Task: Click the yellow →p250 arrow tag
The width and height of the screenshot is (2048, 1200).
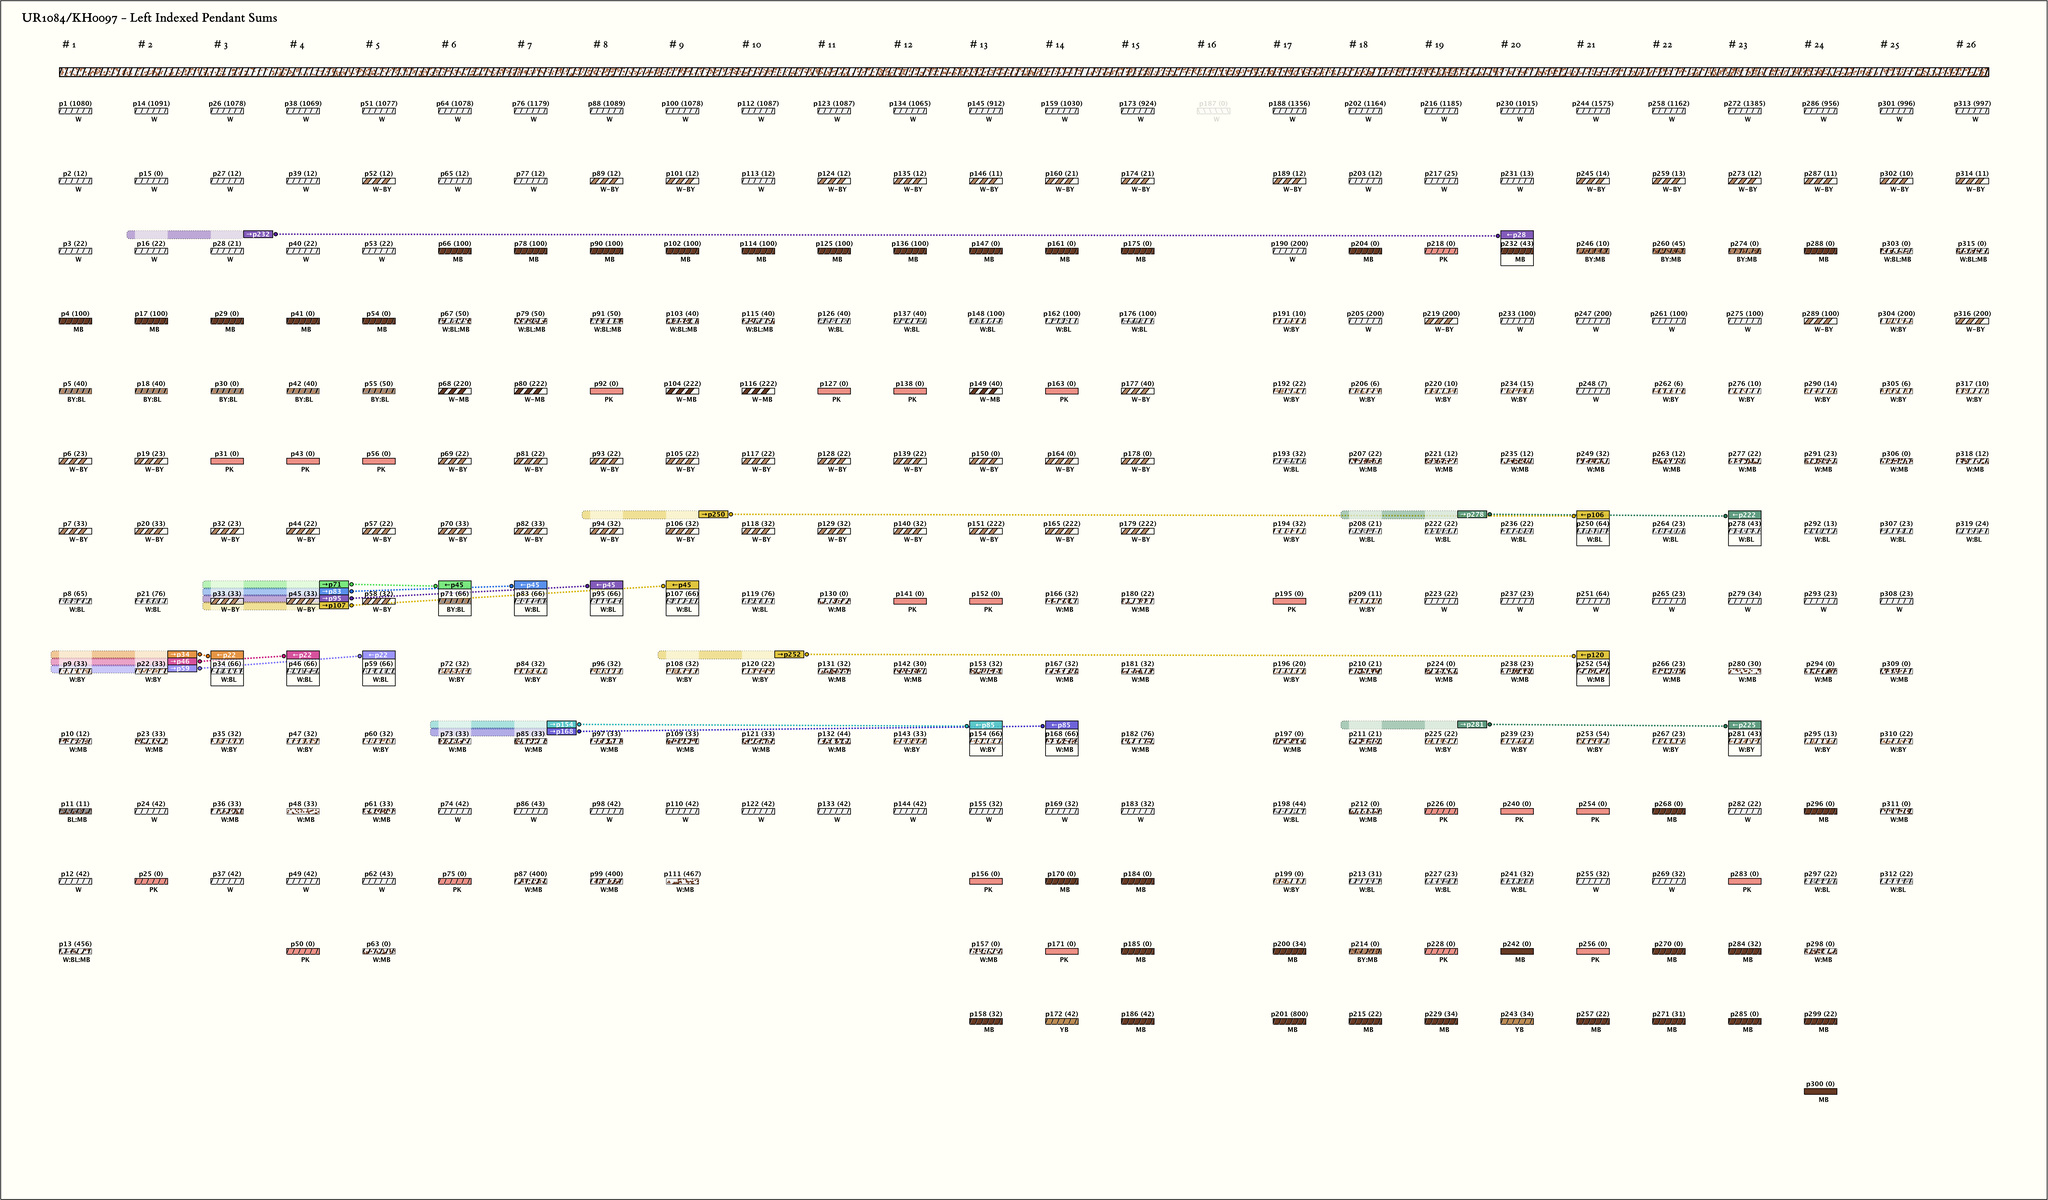Action: 713,514
